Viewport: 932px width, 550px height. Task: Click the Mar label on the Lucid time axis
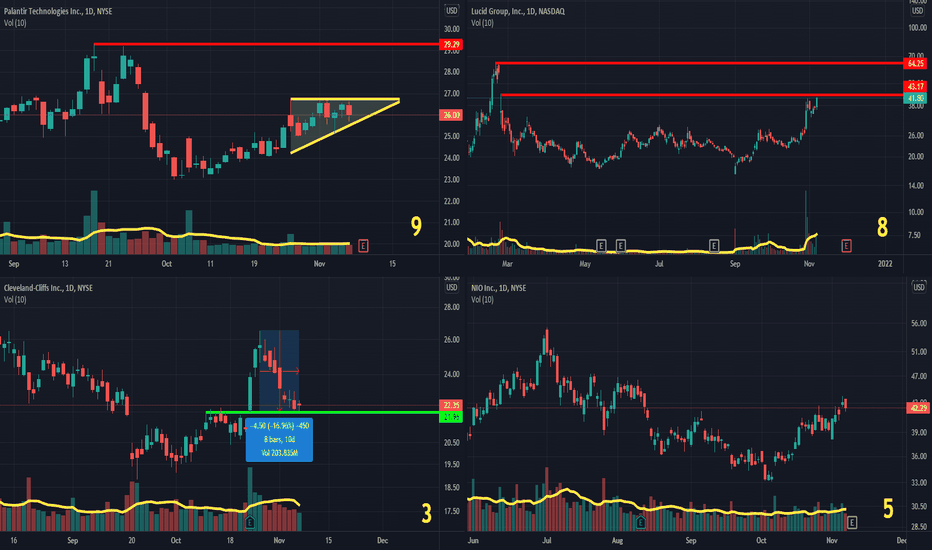pos(507,264)
